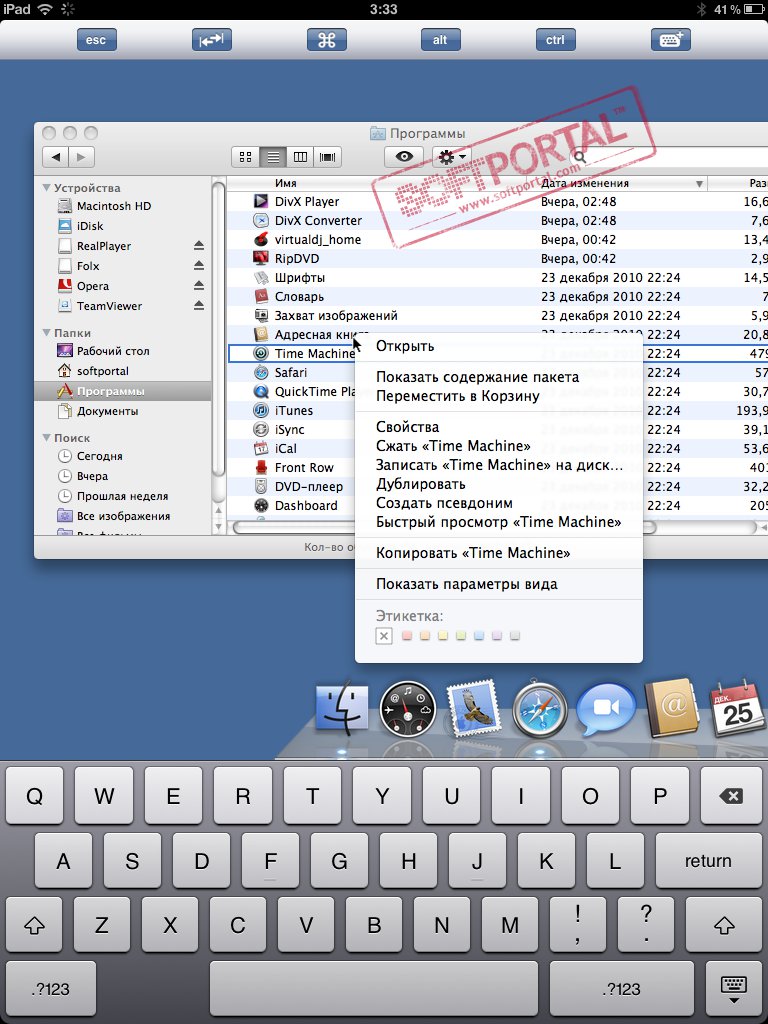Eject the TeamViewer volume
This screenshot has height=1024, width=768.
point(199,306)
